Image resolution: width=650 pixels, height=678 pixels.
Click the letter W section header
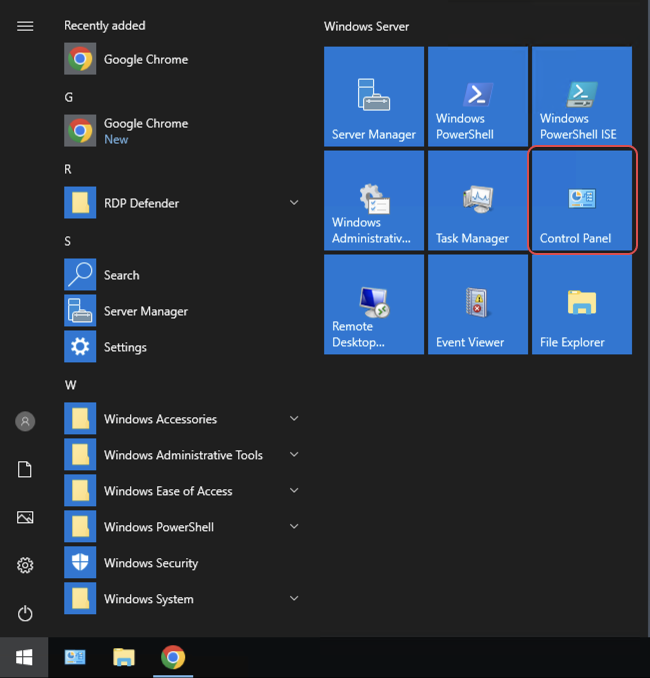70,385
